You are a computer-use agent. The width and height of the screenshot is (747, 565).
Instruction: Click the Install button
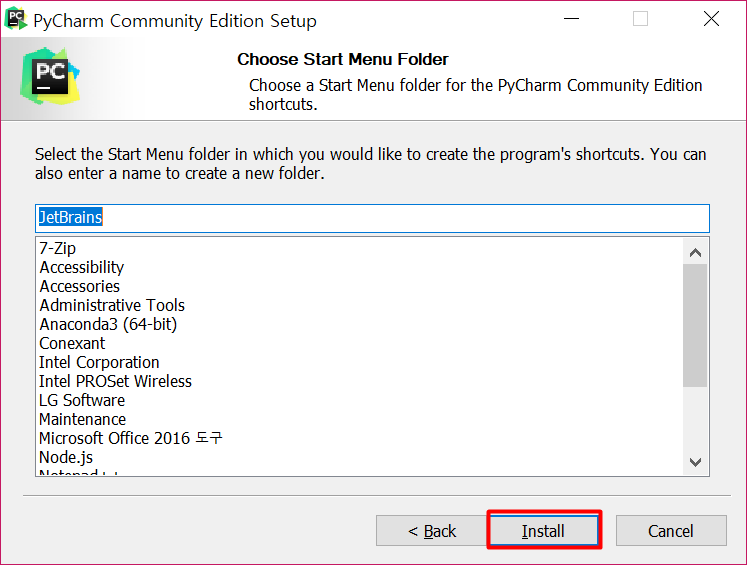tap(543, 531)
